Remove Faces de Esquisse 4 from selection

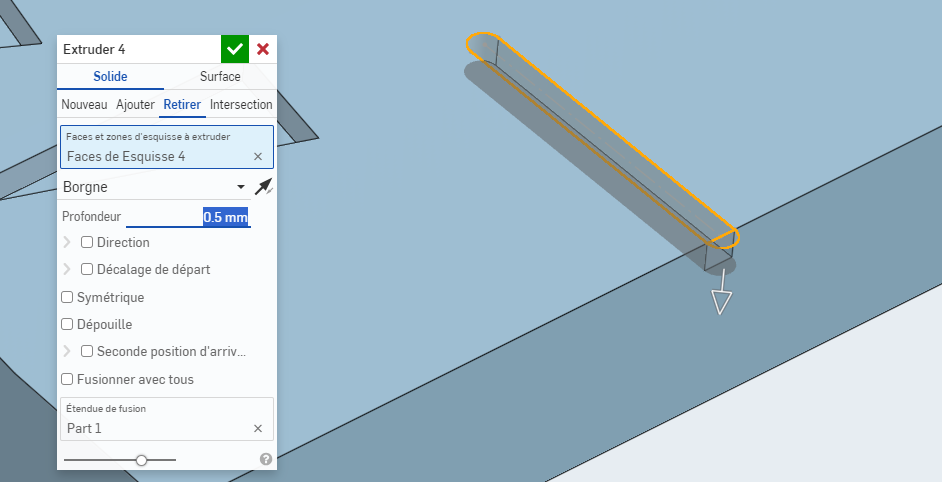point(258,156)
